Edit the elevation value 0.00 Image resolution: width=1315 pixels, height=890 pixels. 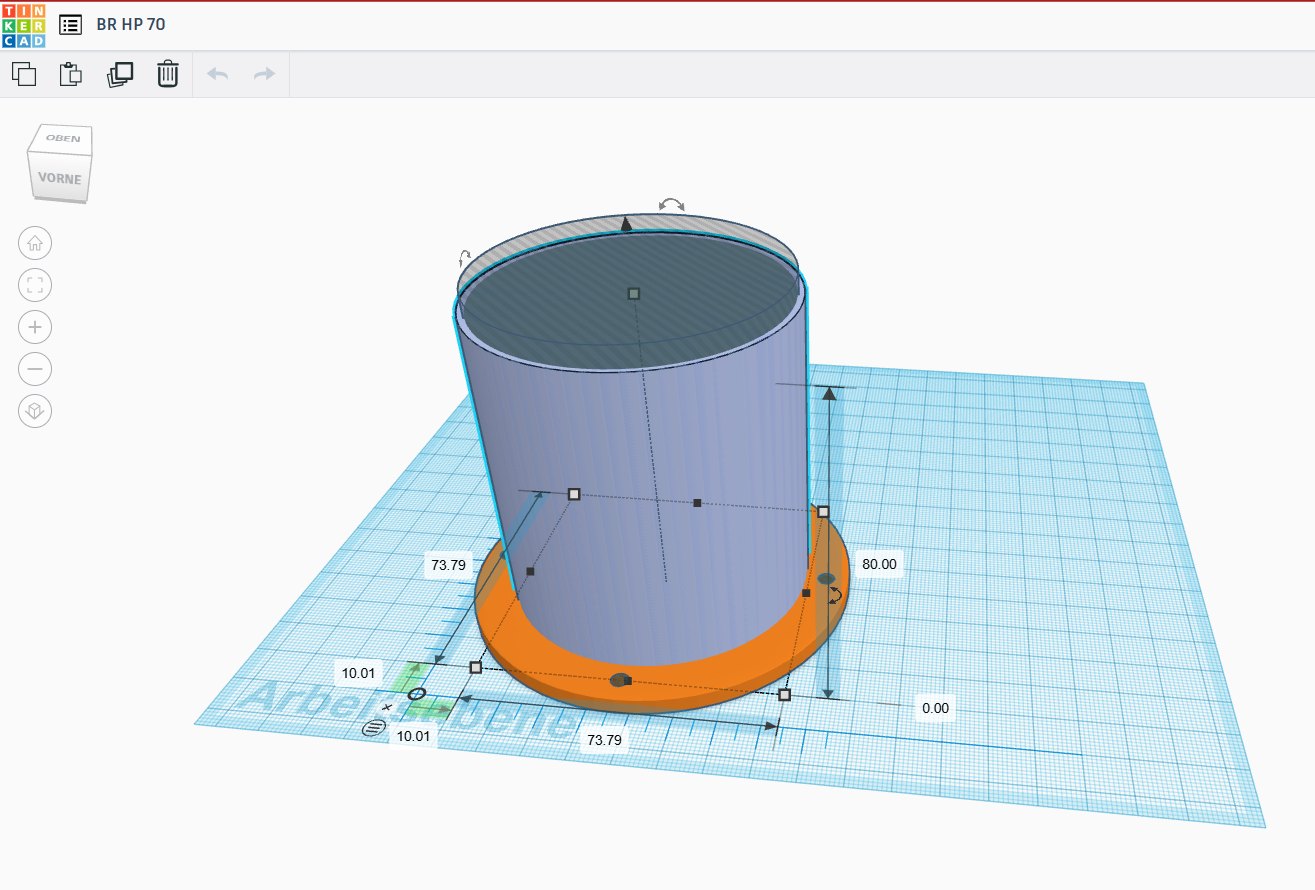935,708
